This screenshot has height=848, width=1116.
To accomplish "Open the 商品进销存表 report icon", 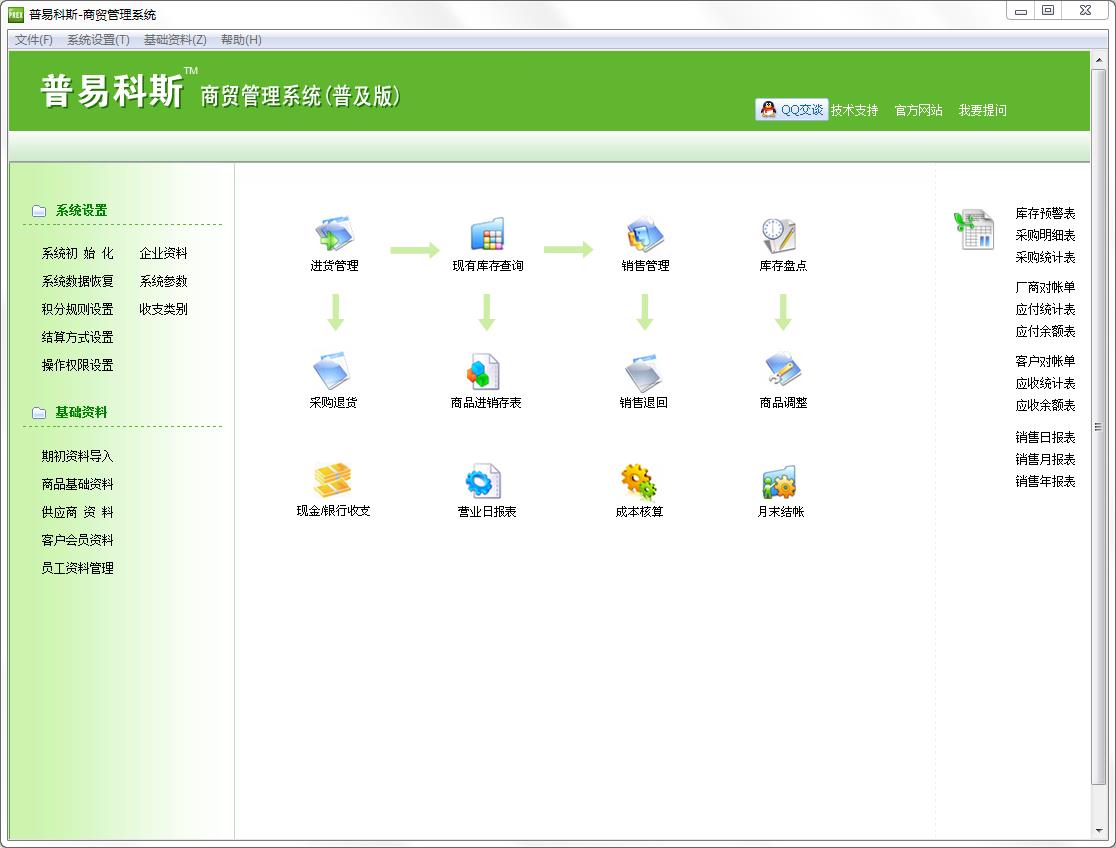I will pyautogui.click(x=483, y=371).
